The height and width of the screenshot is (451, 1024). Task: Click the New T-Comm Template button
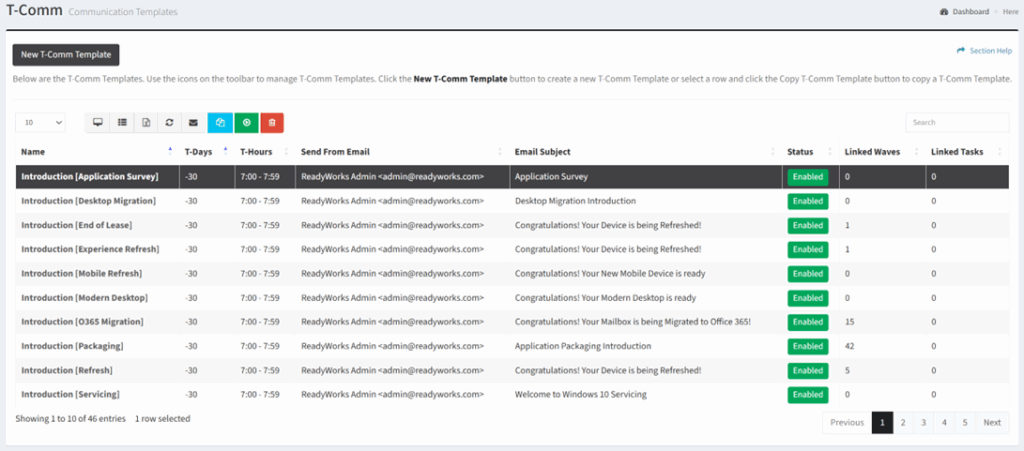[x=66, y=55]
